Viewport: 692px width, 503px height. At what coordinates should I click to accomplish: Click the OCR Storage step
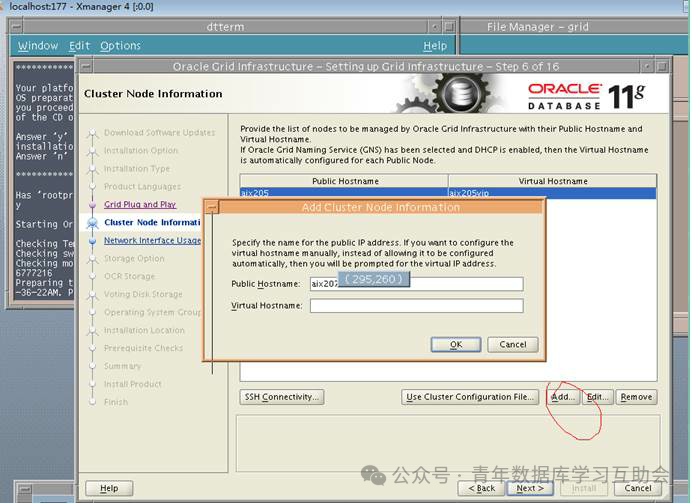[129, 277]
